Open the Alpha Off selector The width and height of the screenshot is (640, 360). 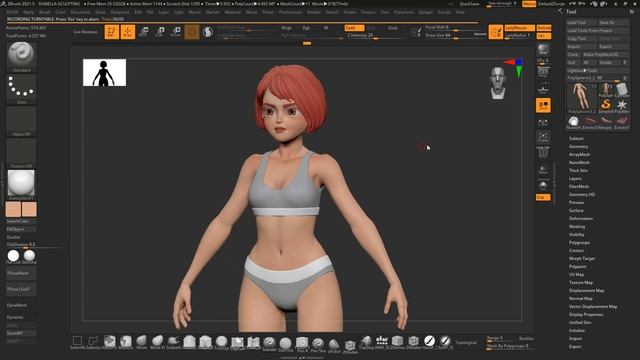pyautogui.click(x=21, y=121)
